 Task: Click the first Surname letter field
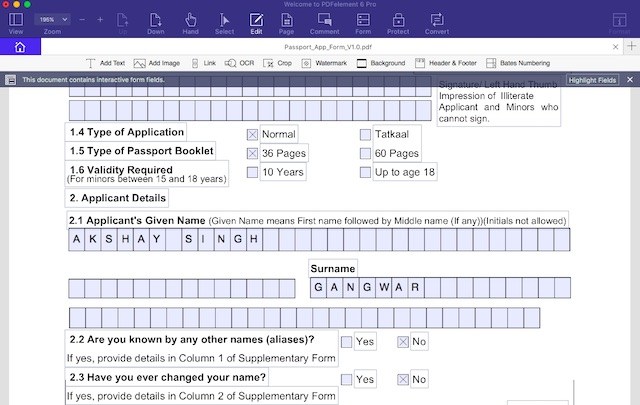coord(320,288)
